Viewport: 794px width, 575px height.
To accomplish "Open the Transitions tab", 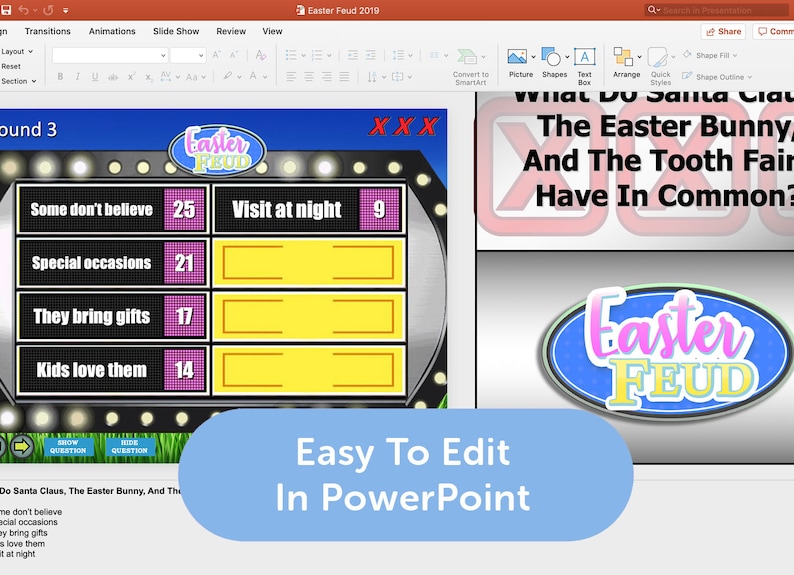I will [48, 31].
